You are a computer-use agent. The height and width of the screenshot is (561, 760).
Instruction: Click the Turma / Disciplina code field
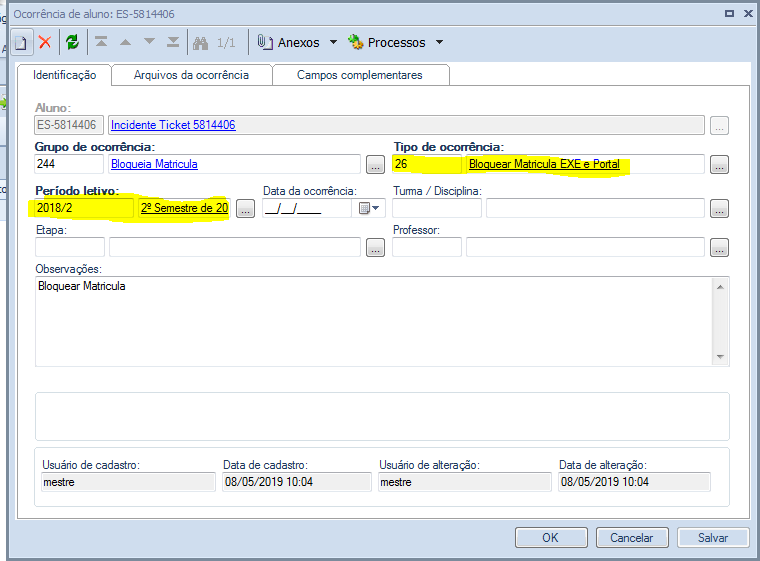click(x=437, y=208)
